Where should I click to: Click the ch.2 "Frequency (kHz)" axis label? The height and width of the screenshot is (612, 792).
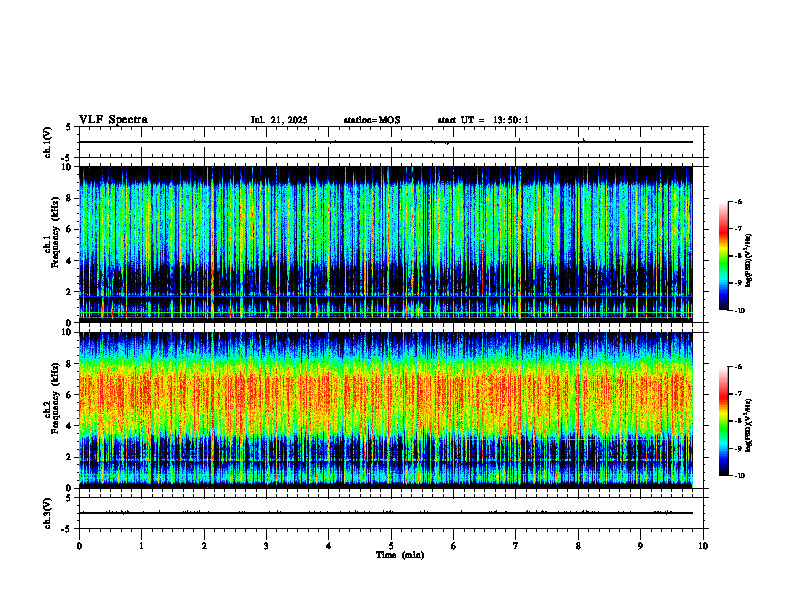click(54, 398)
